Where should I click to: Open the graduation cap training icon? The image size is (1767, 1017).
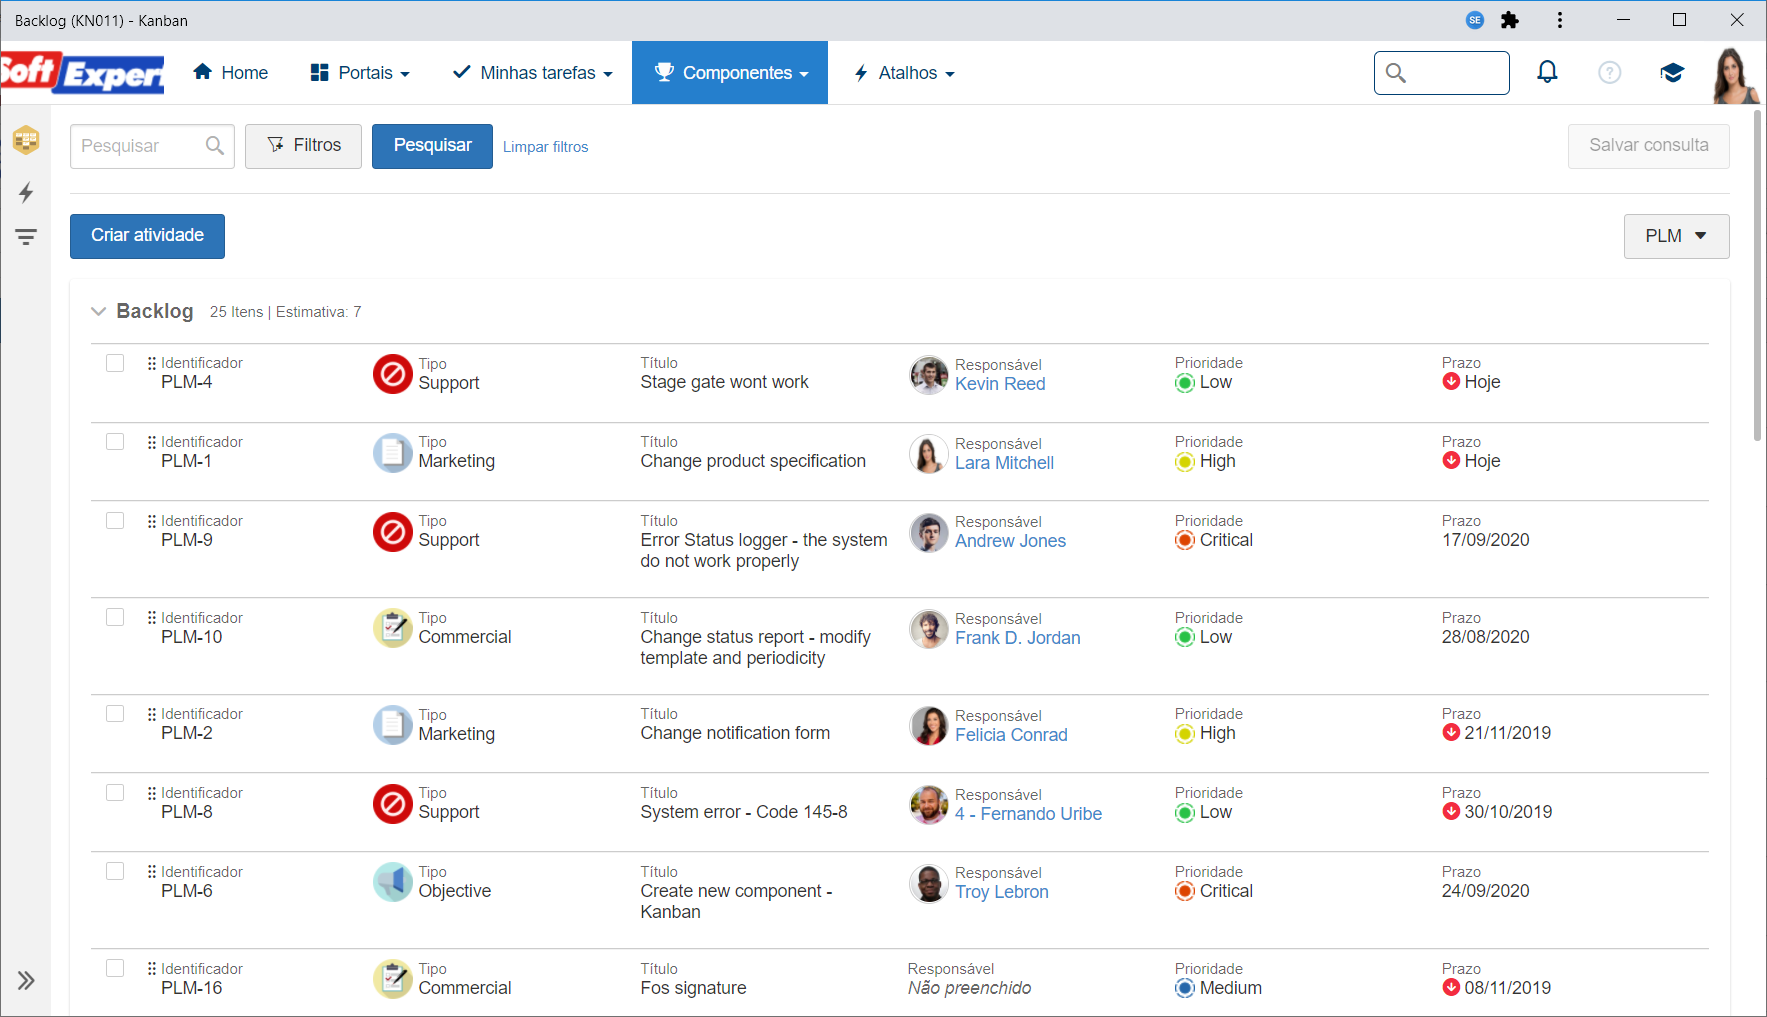coord(1672,72)
